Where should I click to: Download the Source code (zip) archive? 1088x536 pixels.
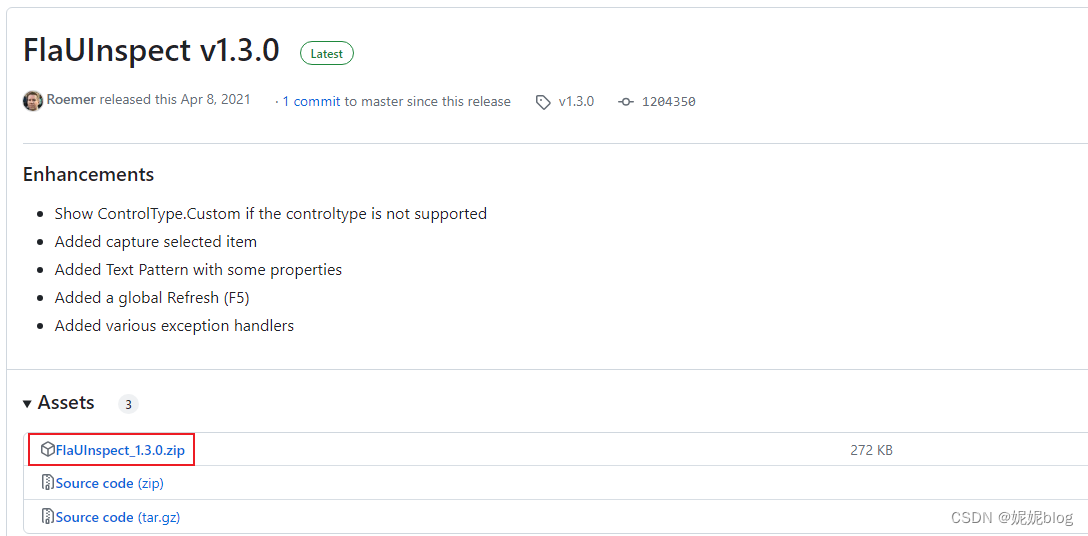[x=95, y=483]
